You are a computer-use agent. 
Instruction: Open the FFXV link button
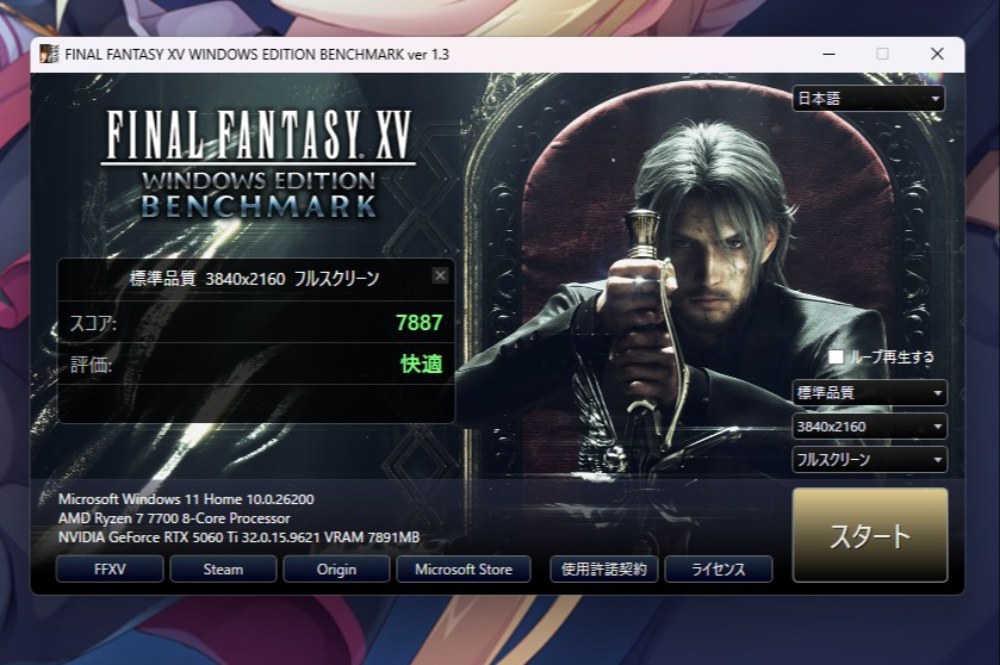coord(110,569)
